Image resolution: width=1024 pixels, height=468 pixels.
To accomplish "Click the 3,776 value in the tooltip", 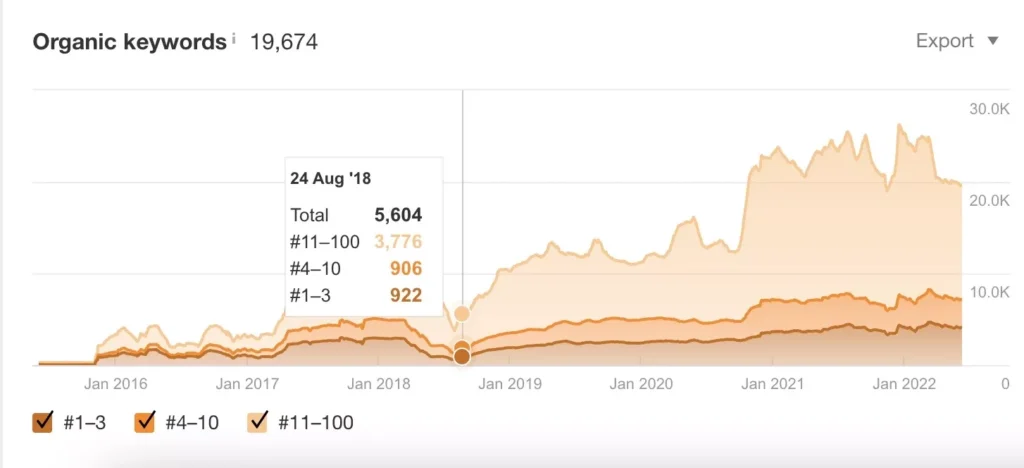I will pos(398,241).
